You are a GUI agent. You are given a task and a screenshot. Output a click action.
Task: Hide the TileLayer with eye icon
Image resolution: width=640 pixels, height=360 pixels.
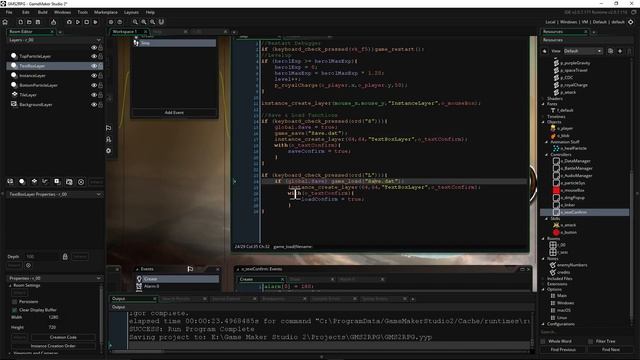[94, 95]
